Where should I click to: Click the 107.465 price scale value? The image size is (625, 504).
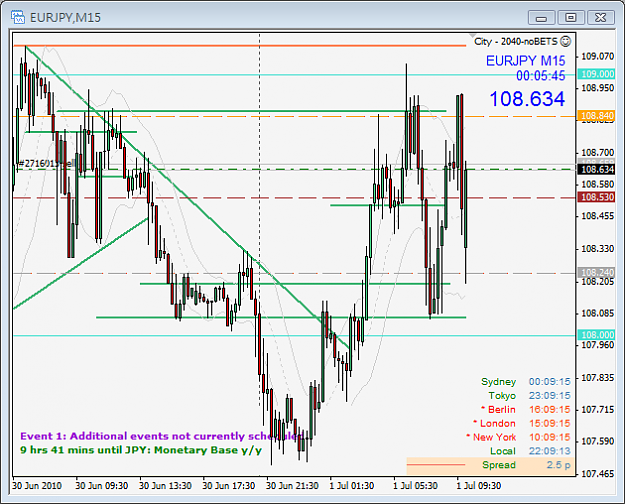597,474
